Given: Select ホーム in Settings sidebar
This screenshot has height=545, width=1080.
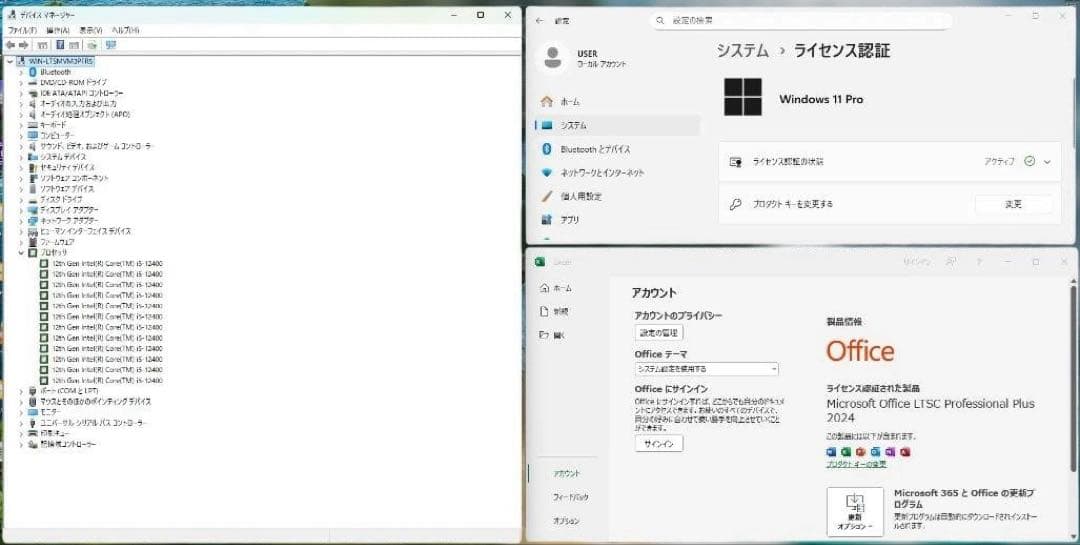Looking at the screenshot, I should [617, 101].
